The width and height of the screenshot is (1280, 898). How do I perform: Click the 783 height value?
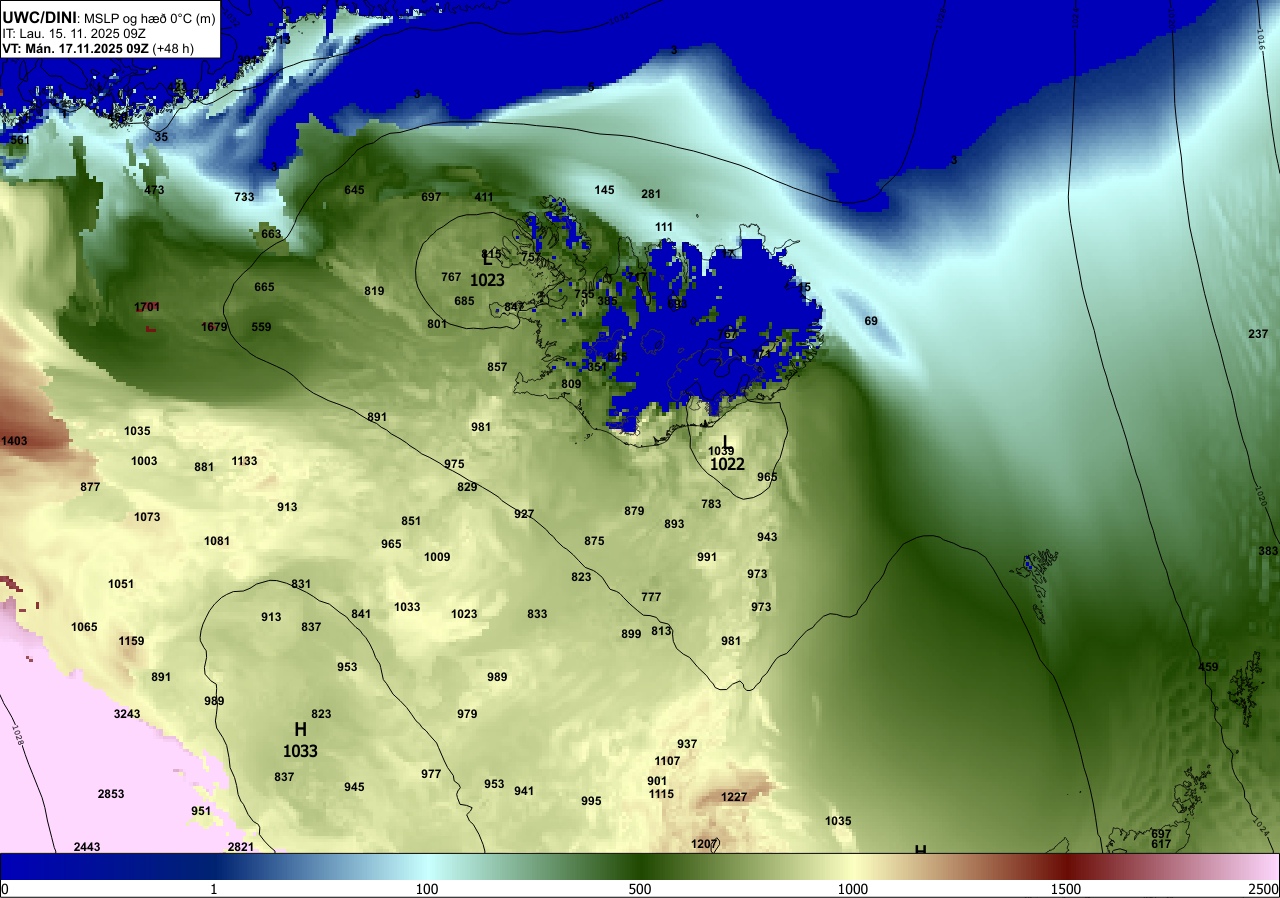pyautogui.click(x=711, y=504)
